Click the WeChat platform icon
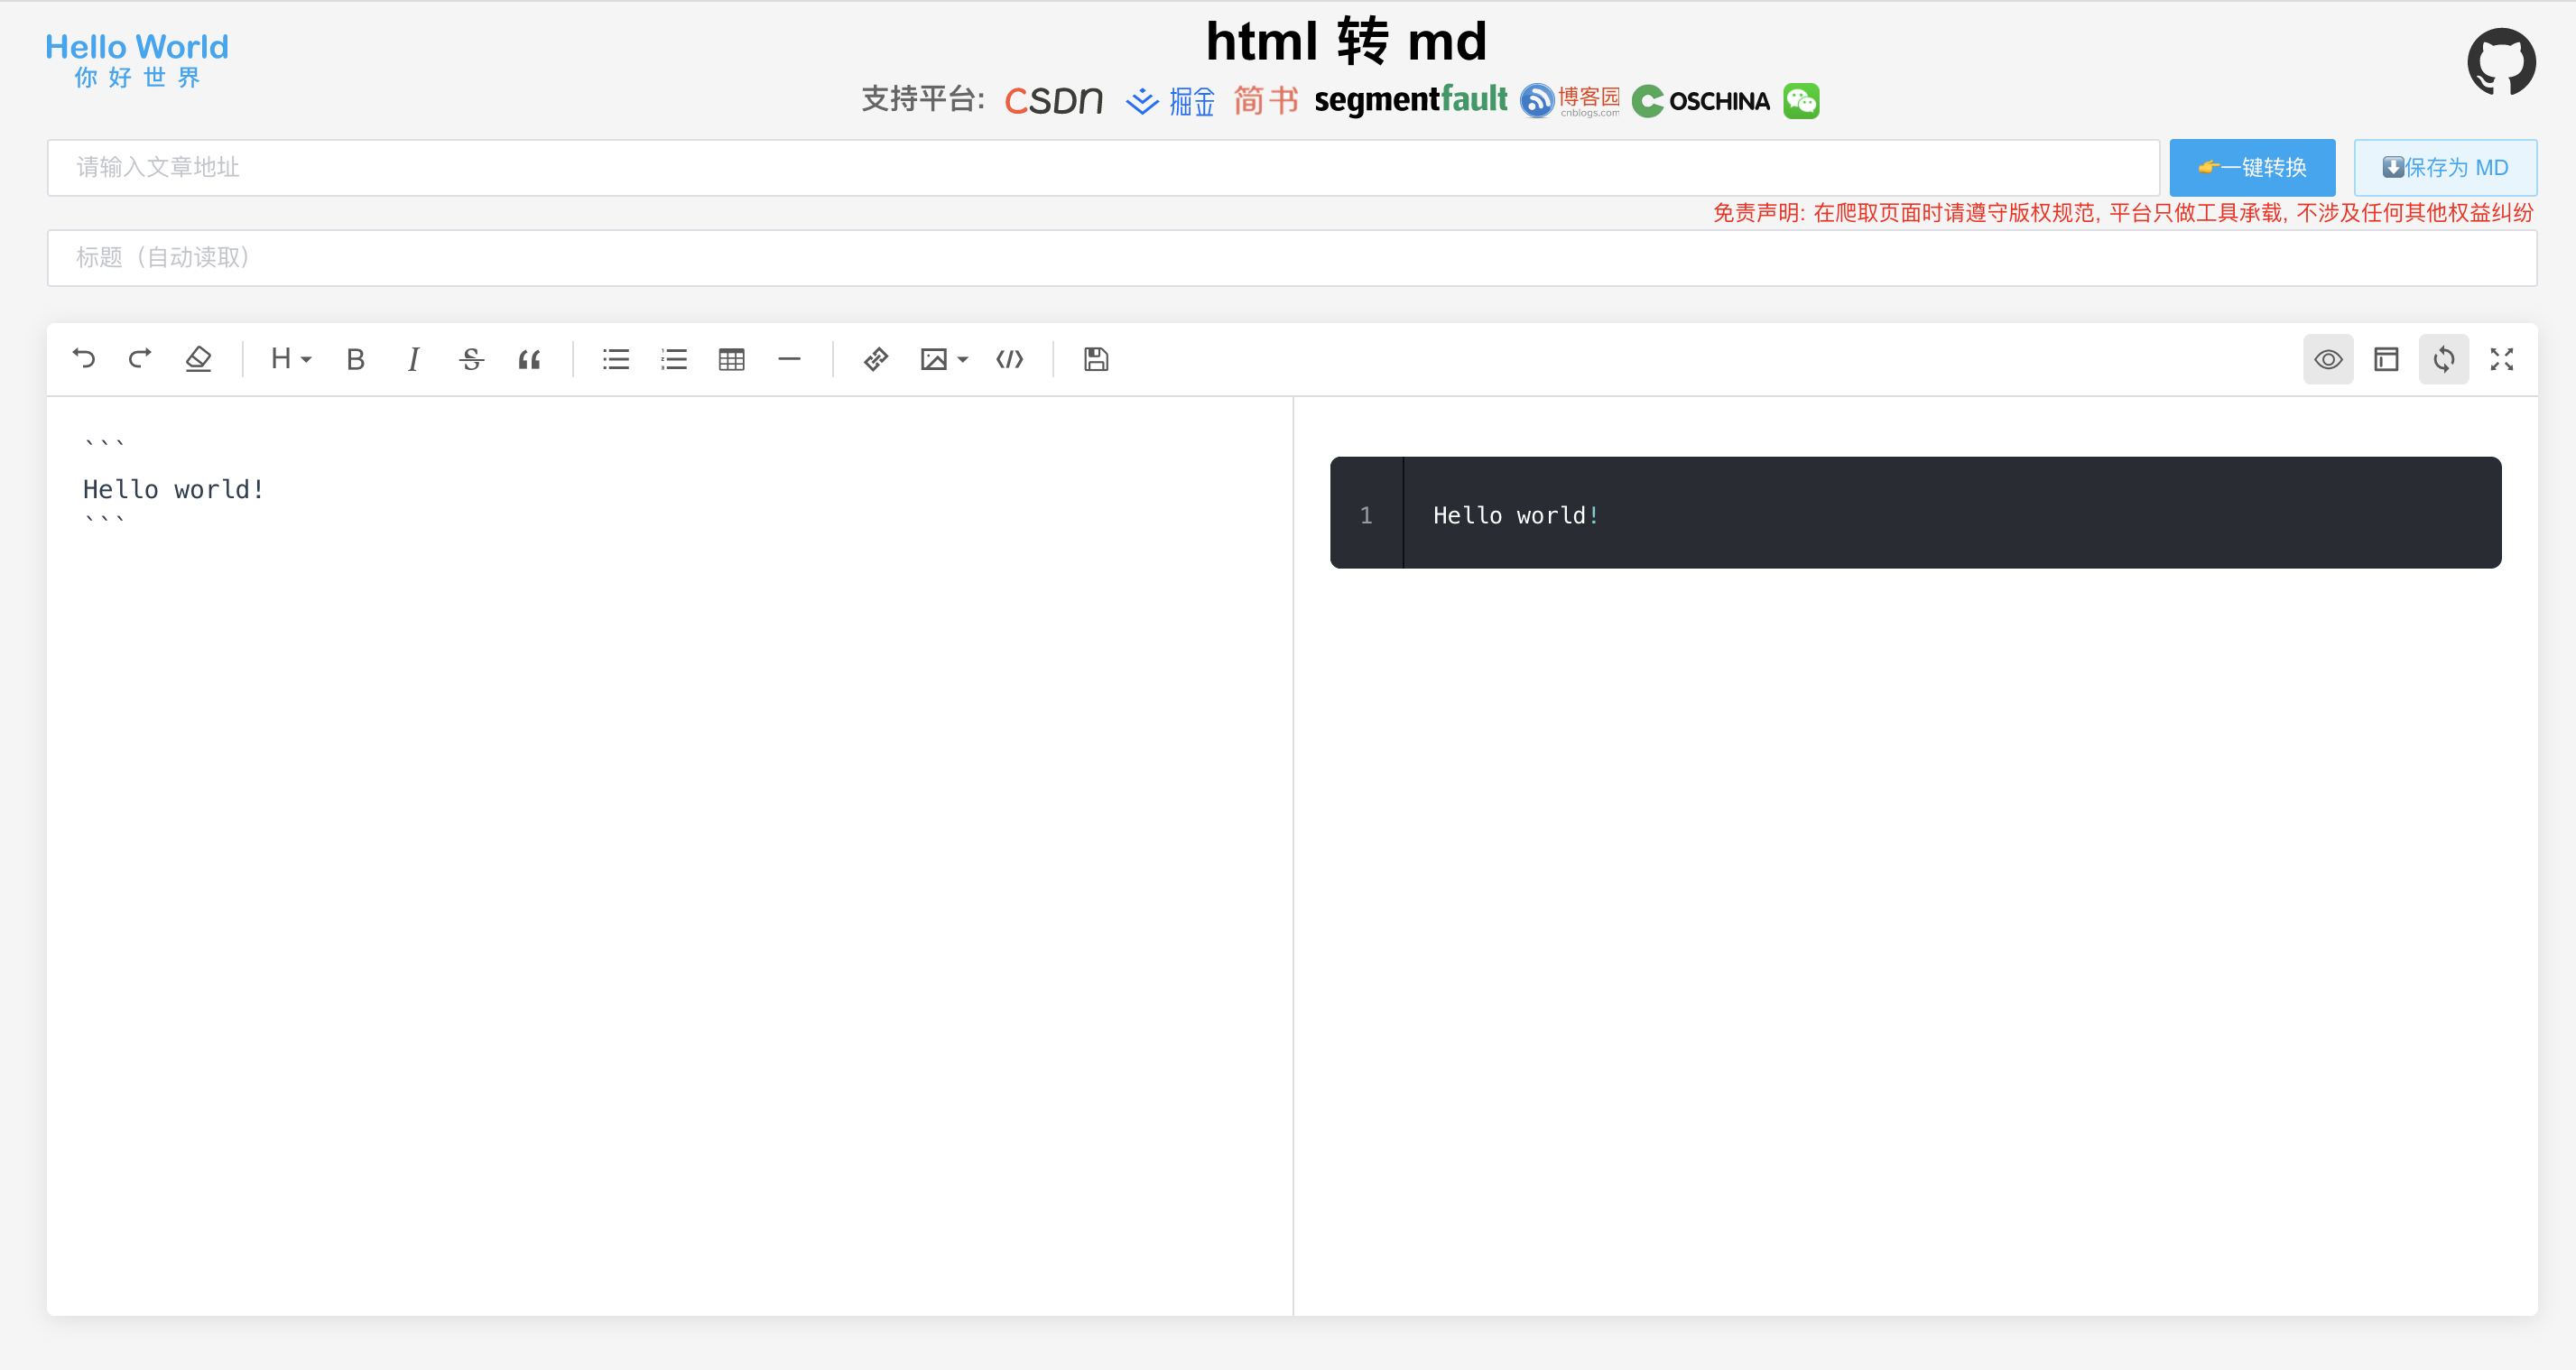 [1801, 100]
